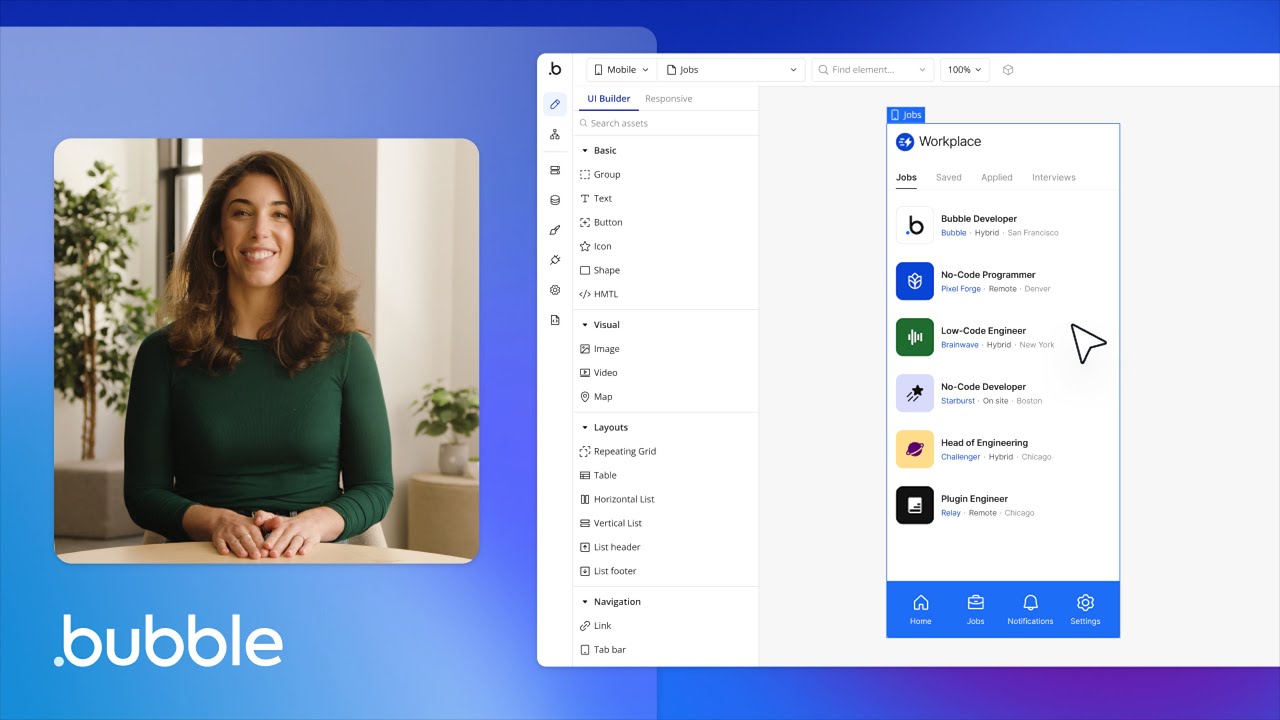Click the Search assets field
The width and height of the screenshot is (1280, 720).
(666, 123)
